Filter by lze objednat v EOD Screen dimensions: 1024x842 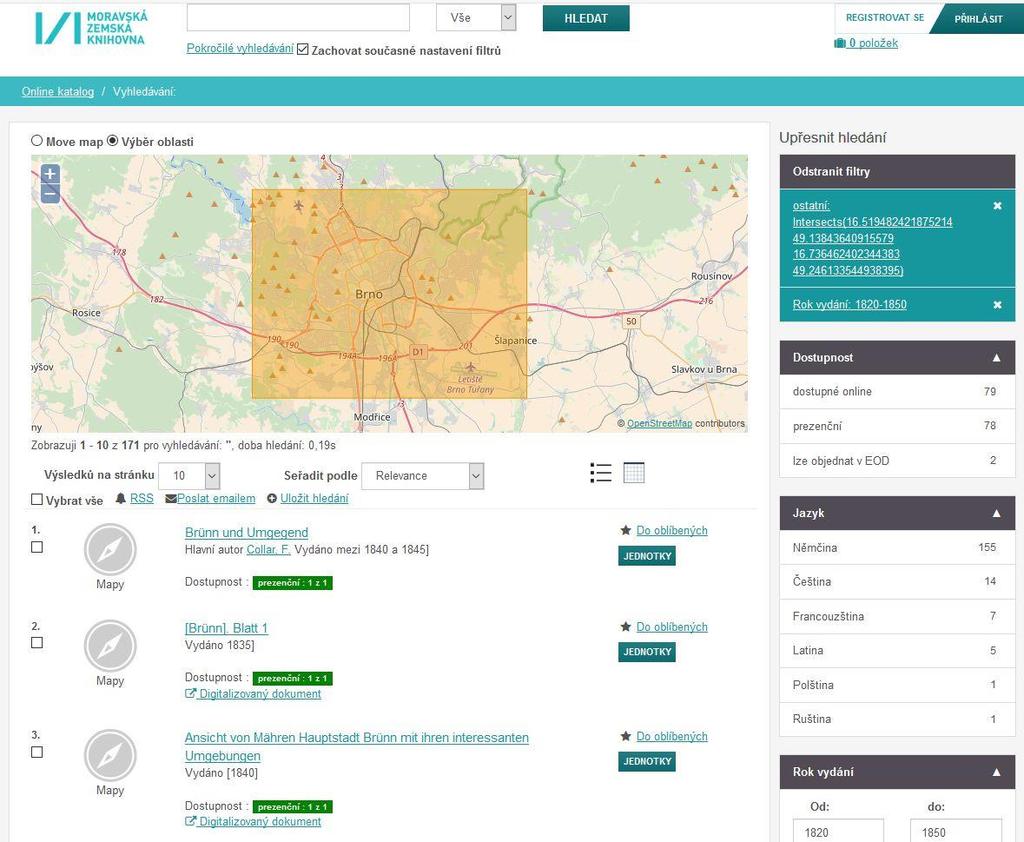(897, 461)
